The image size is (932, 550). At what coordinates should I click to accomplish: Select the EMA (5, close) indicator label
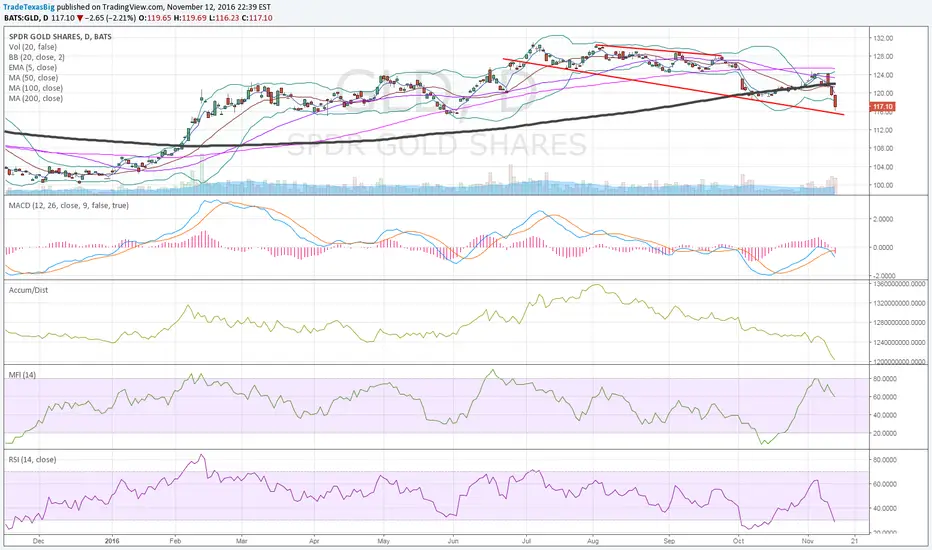coord(33,67)
